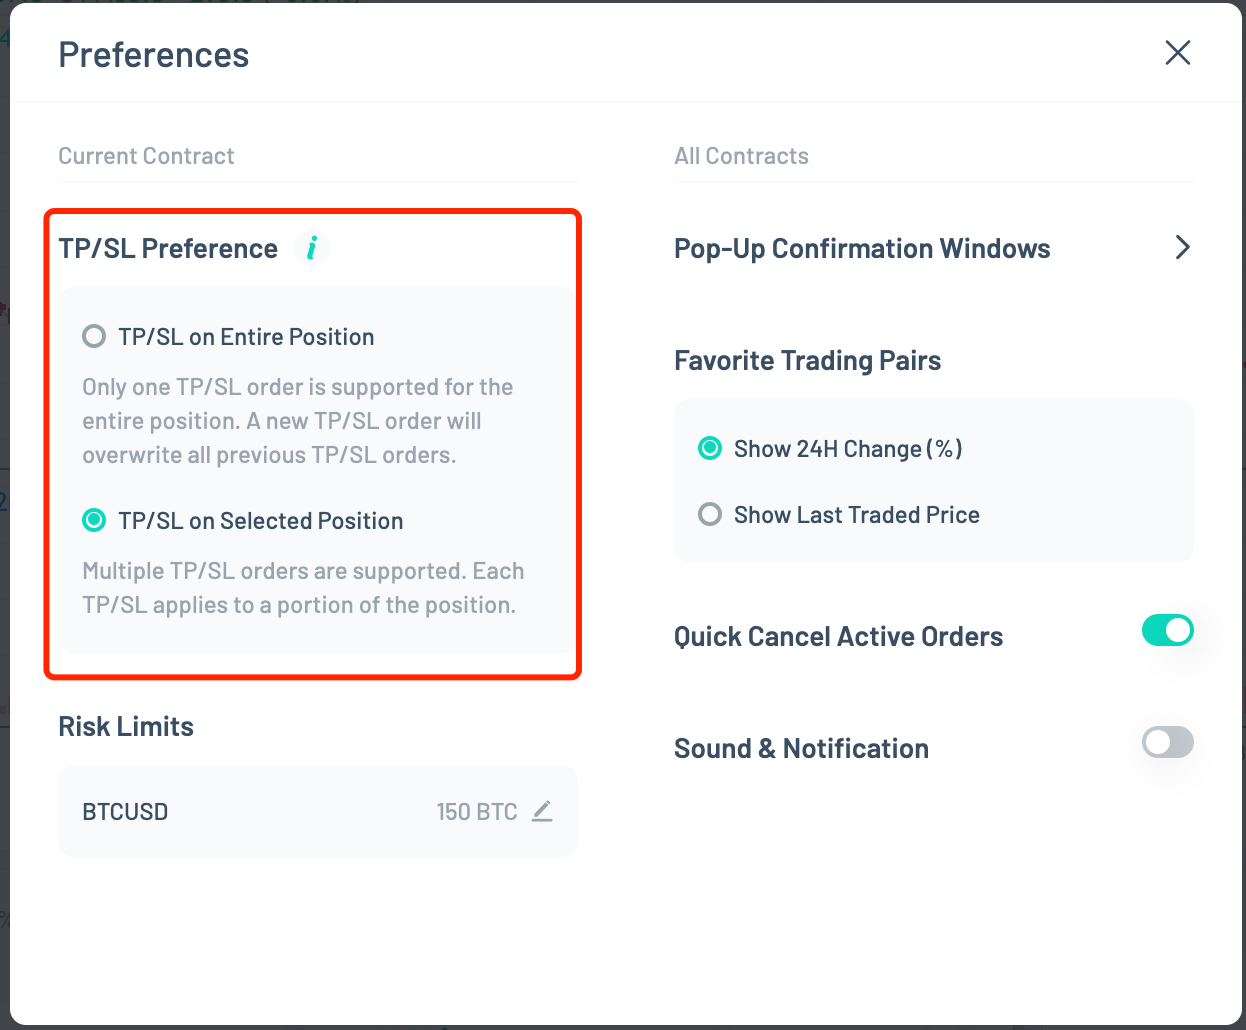Click the Risk Limits heading
Screen dimensions: 1246x1030
[x=125, y=726]
